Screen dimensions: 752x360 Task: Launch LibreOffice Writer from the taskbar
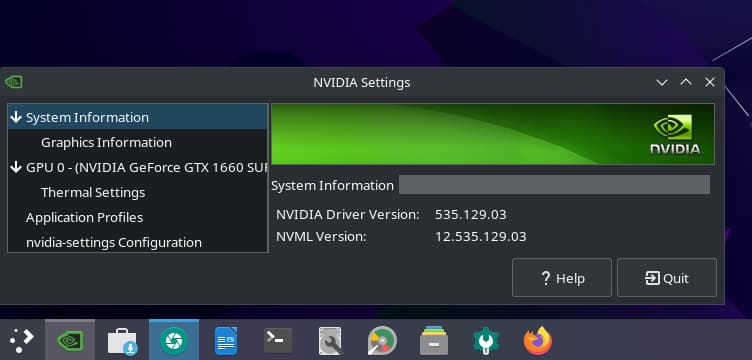pyautogui.click(x=226, y=341)
